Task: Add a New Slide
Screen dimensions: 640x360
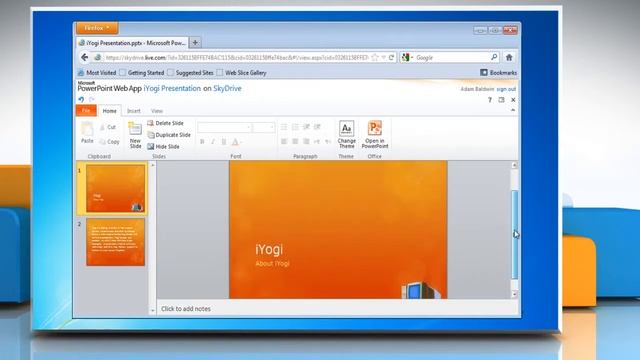Action: point(135,135)
